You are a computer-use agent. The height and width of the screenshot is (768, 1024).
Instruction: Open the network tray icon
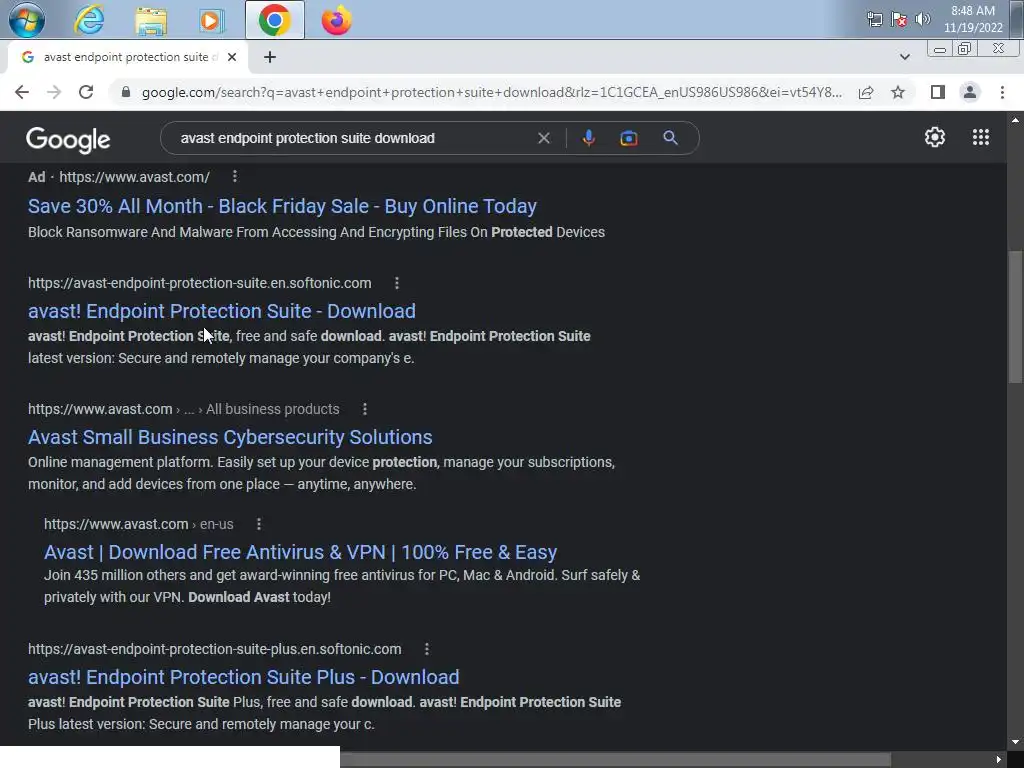pyautogui.click(x=874, y=19)
